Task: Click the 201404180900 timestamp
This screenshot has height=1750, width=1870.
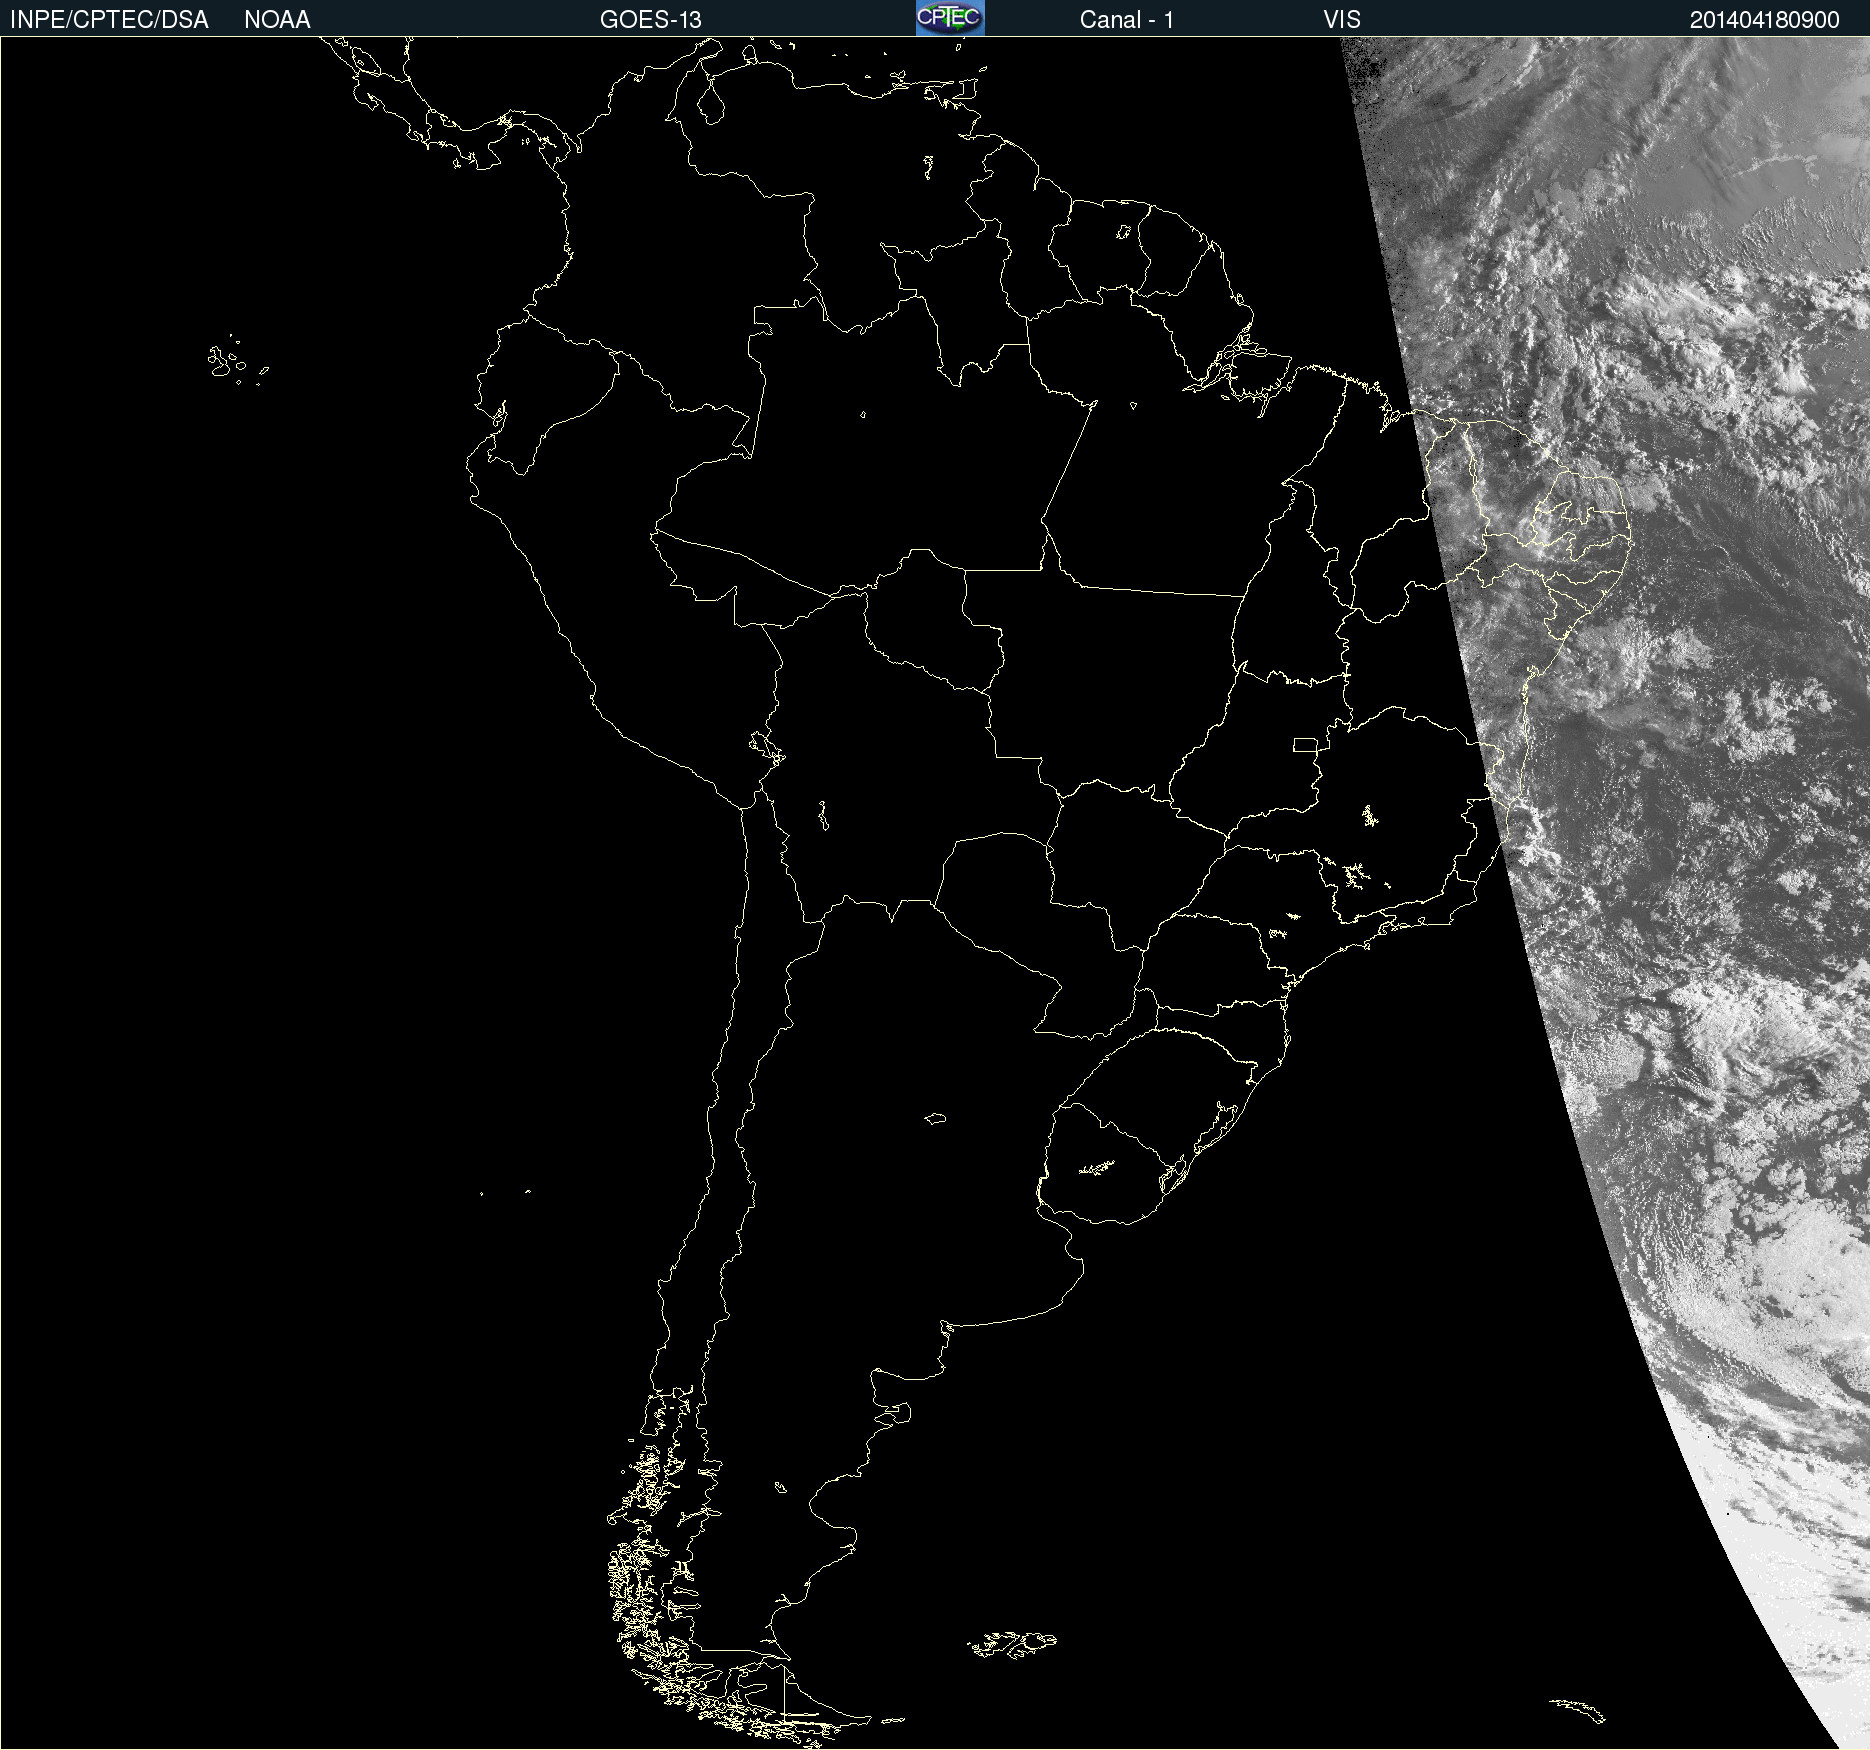Action: click(1765, 20)
